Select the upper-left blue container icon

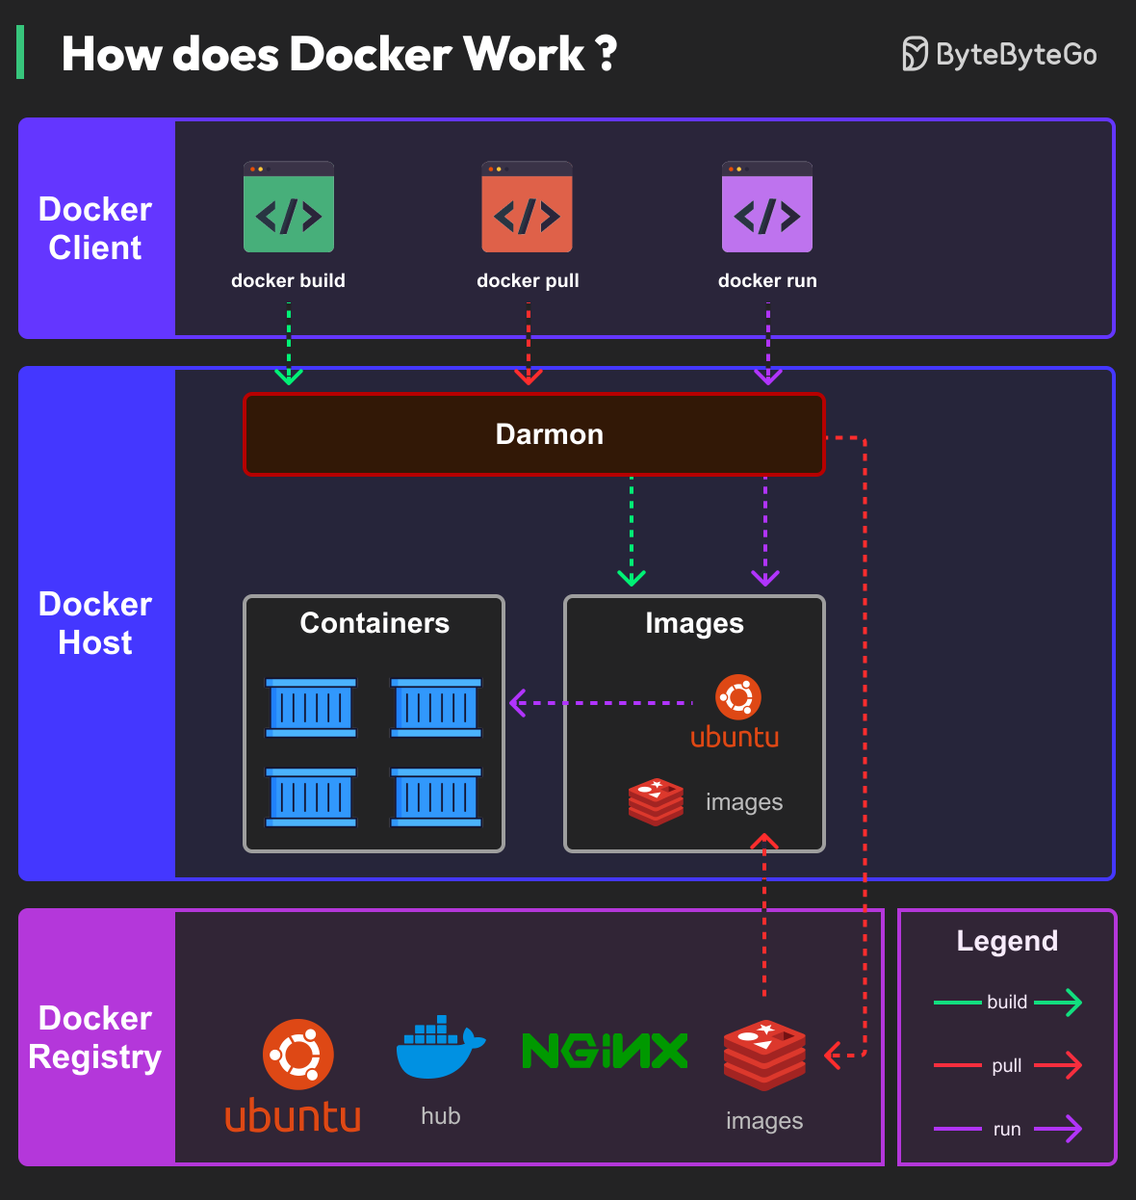(311, 708)
